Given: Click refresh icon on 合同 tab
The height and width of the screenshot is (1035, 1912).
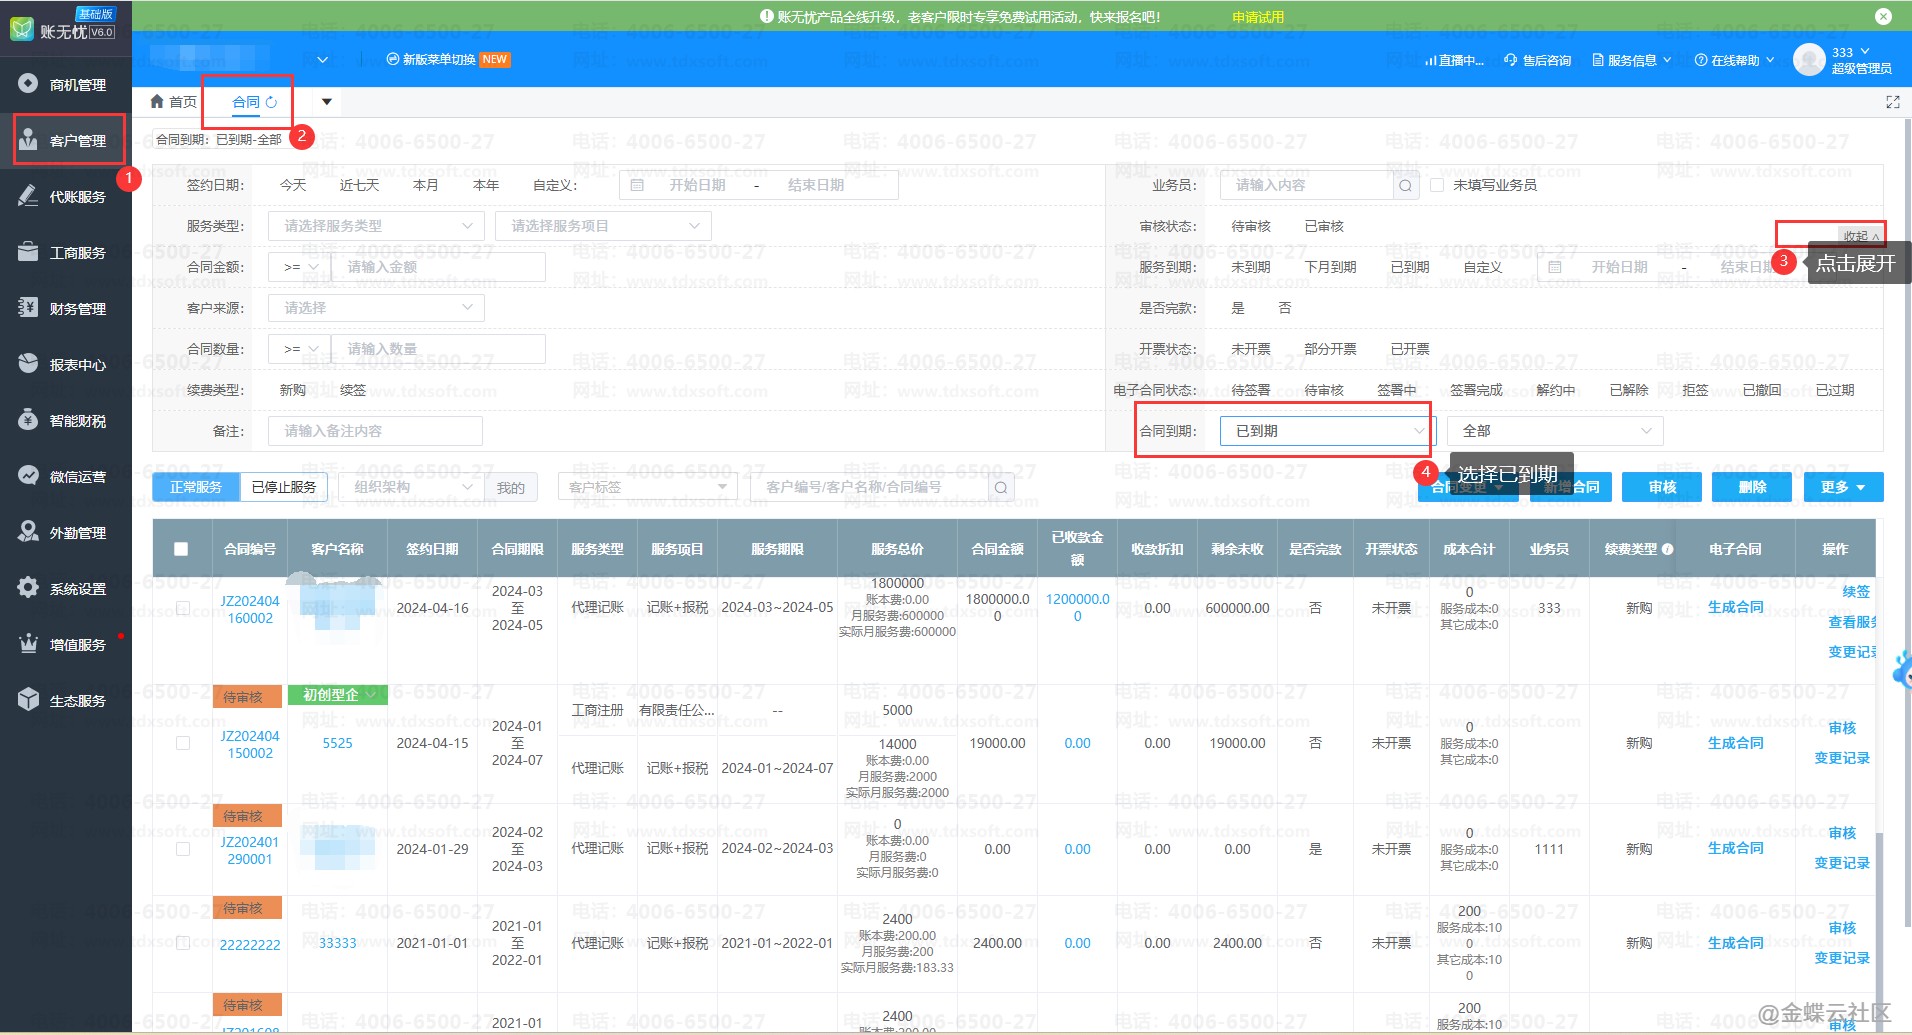Looking at the screenshot, I should click(271, 102).
